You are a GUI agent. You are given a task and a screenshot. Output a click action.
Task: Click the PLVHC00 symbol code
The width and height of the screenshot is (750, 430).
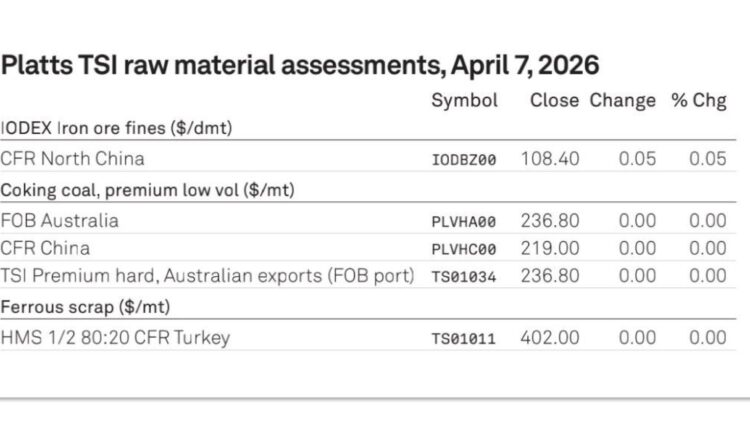tap(463, 249)
